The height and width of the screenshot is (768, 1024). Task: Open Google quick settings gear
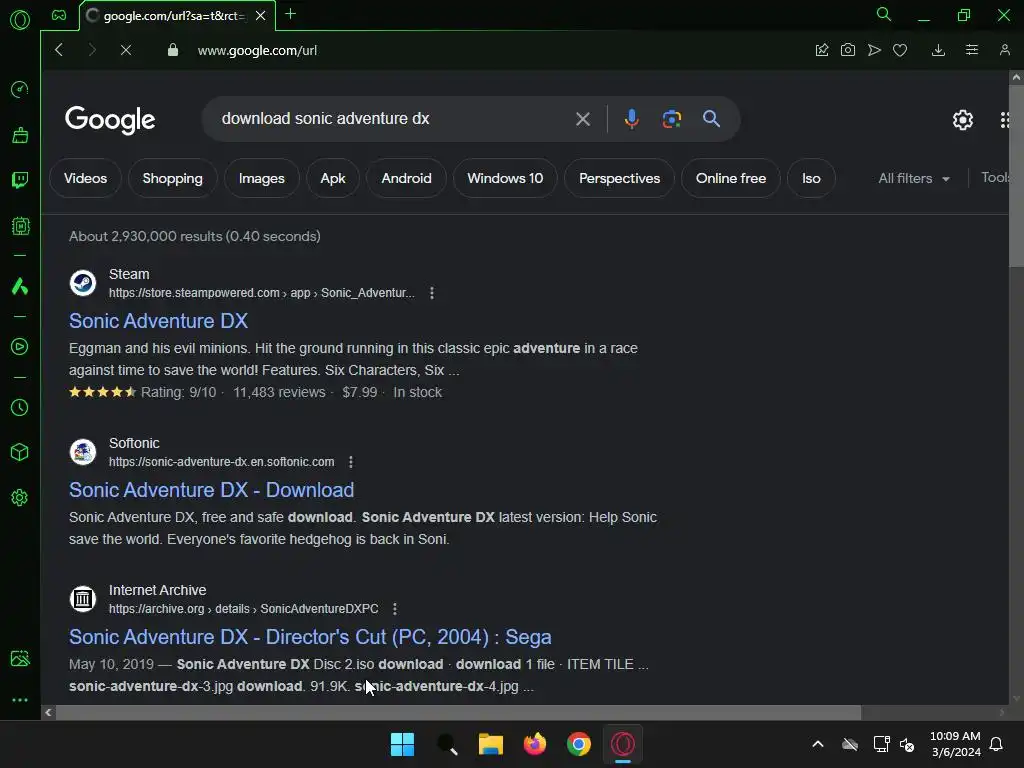963,120
